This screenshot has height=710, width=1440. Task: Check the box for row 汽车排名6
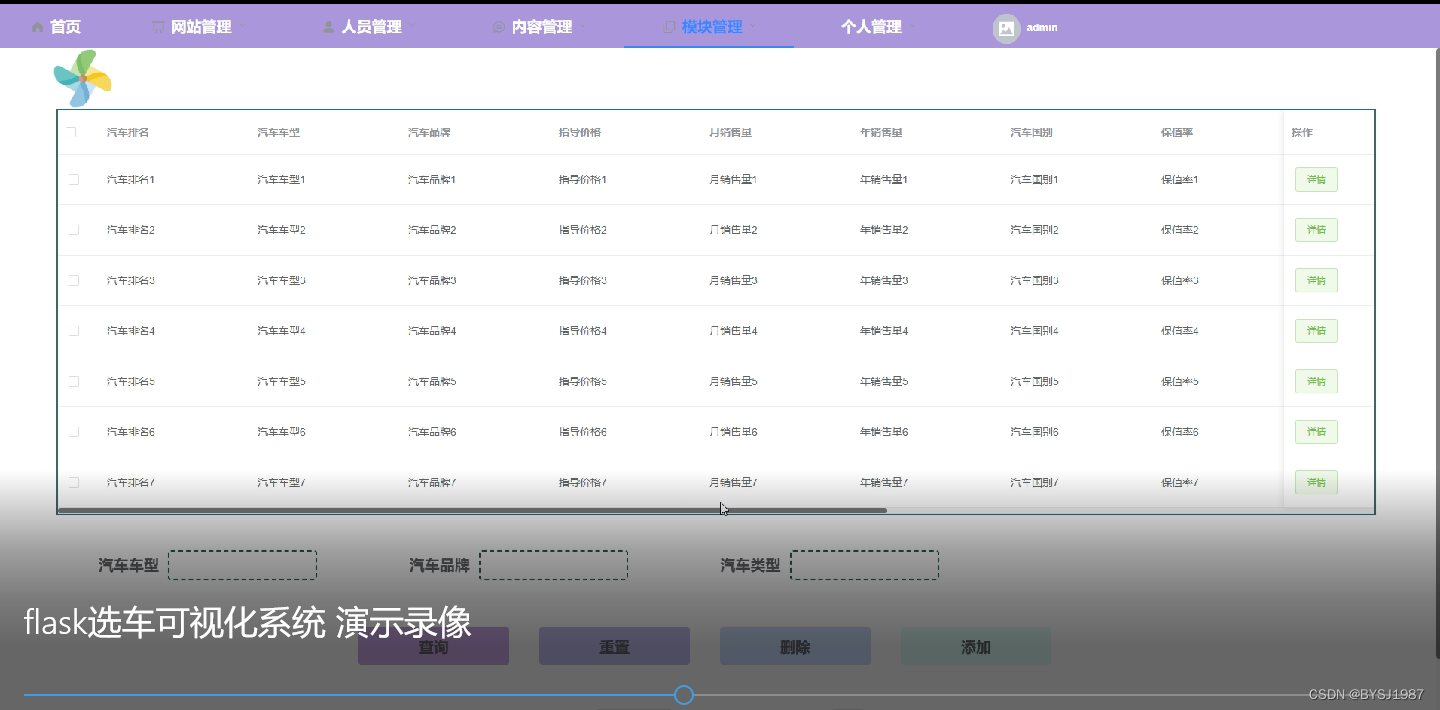pos(74,432)
